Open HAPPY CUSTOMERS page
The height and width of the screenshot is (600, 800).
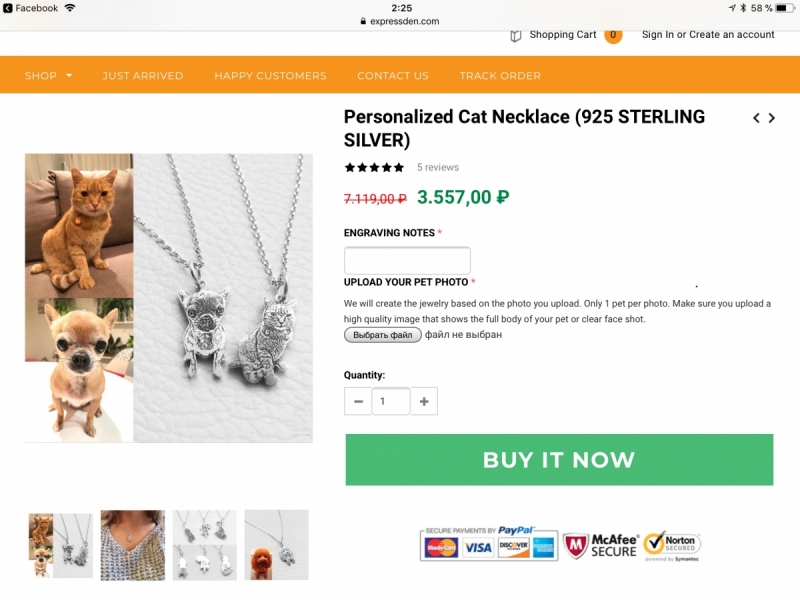click(x=270, y=75)
